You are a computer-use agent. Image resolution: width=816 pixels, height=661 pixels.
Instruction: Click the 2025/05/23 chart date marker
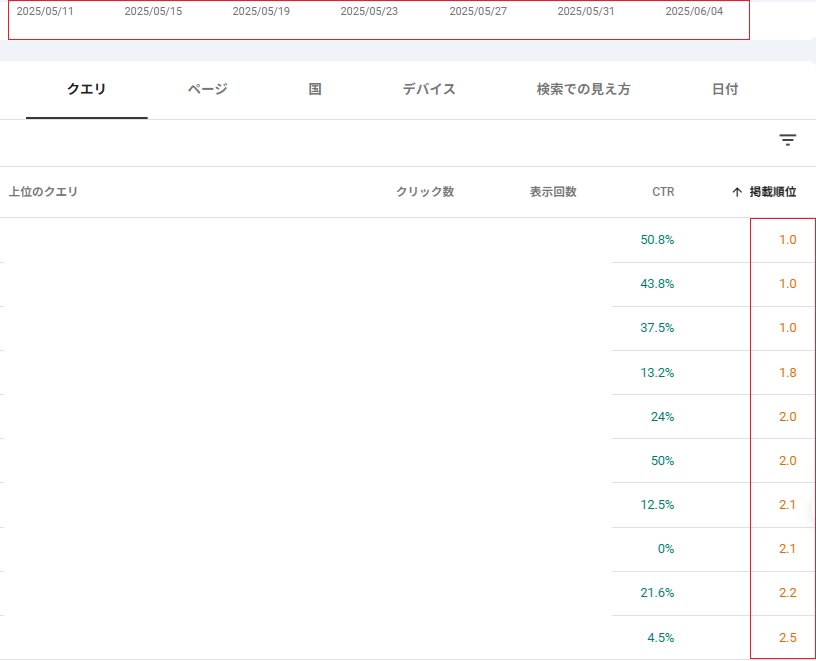(369, 11)
